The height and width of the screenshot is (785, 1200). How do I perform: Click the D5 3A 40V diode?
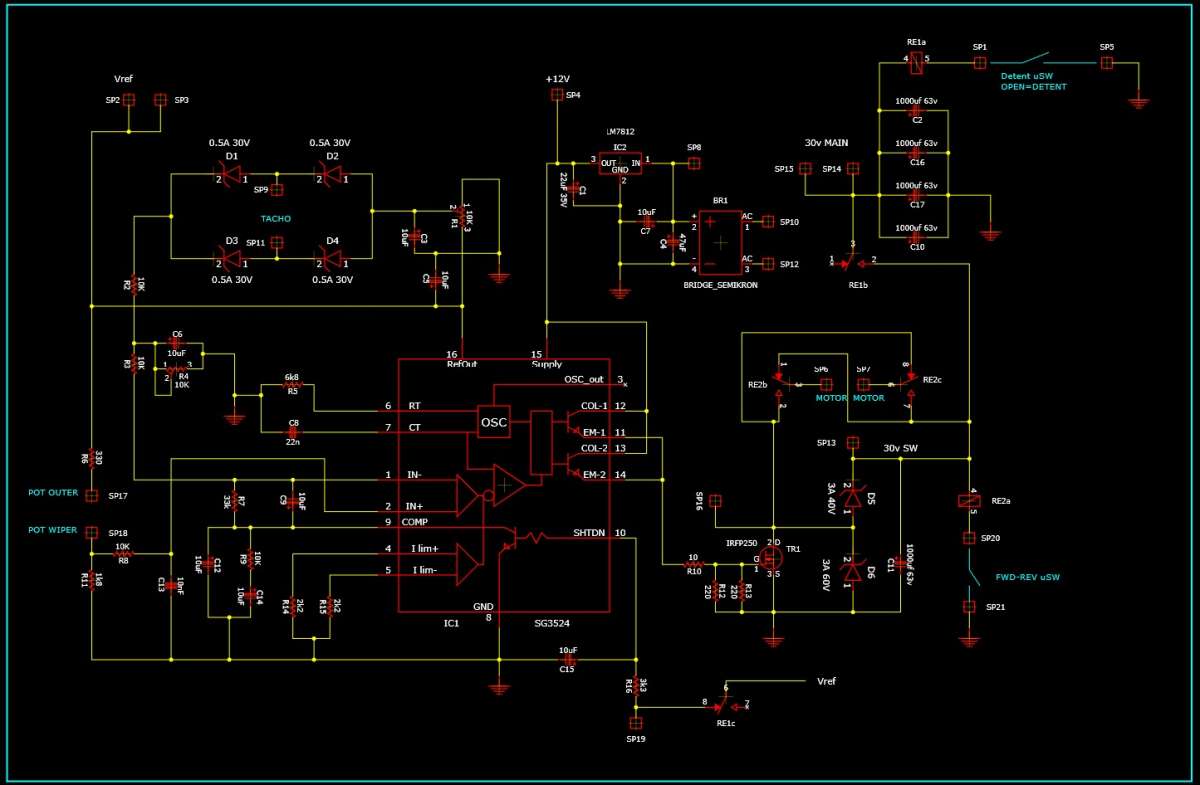pos(852,497)
